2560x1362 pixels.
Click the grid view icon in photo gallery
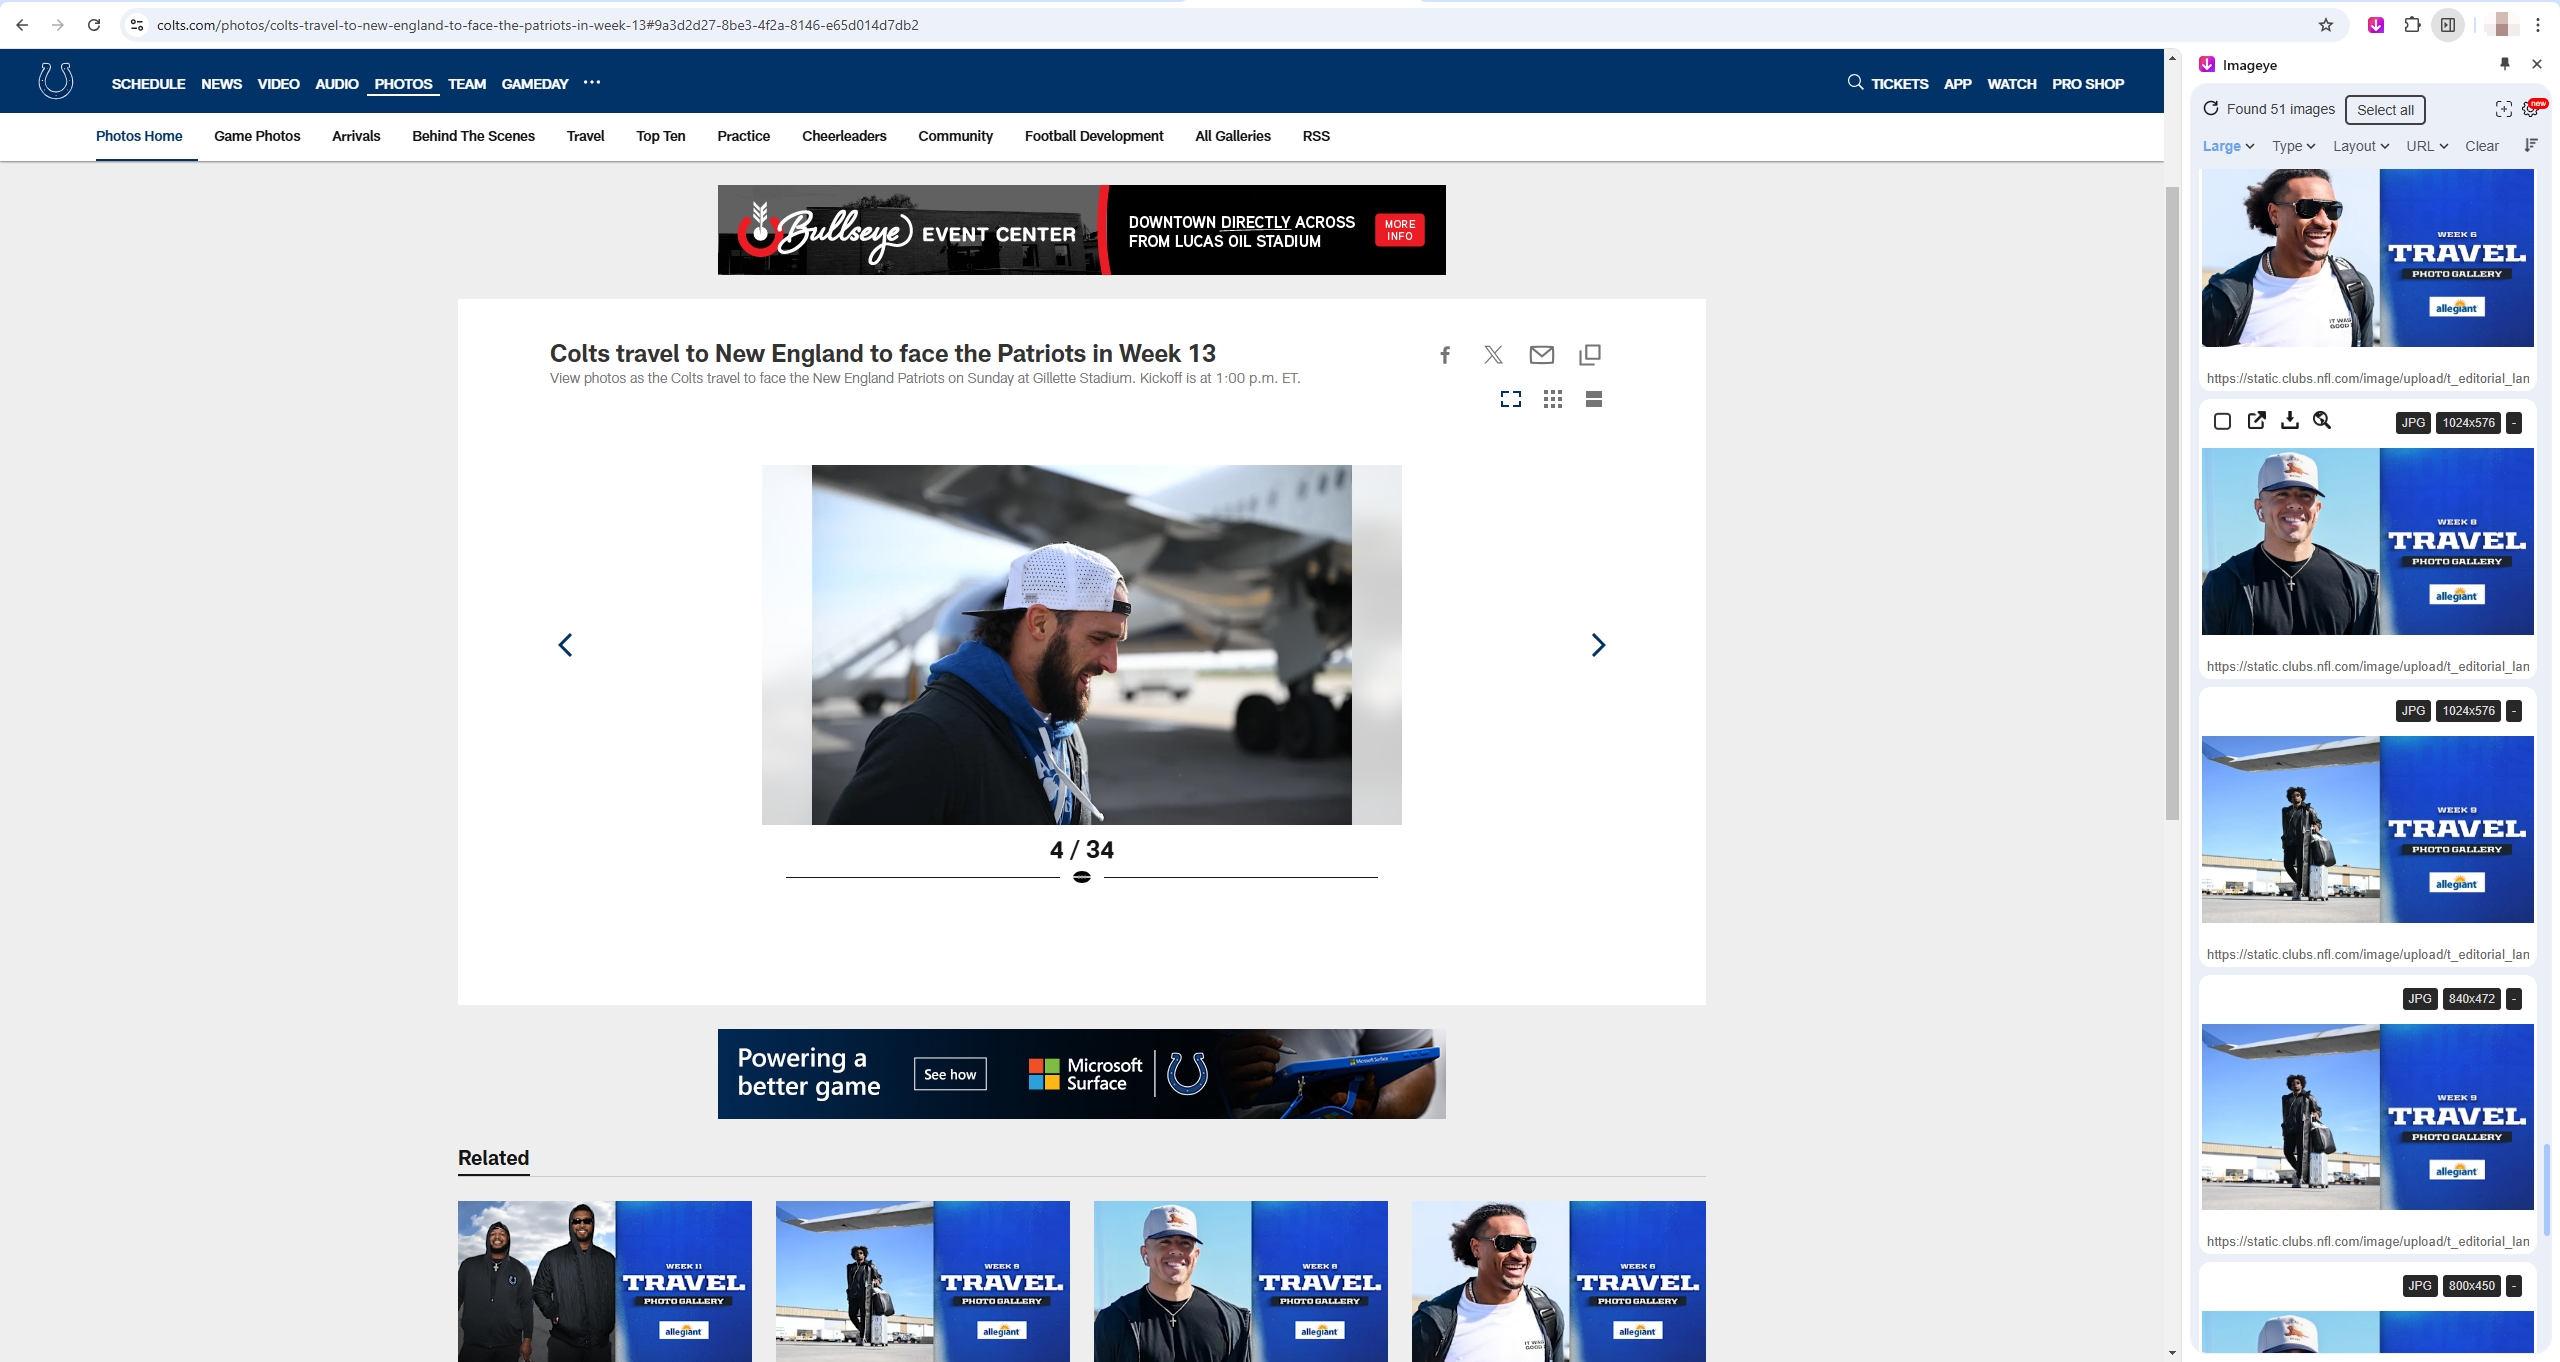pyautogui.click(x=1551, y=398)
